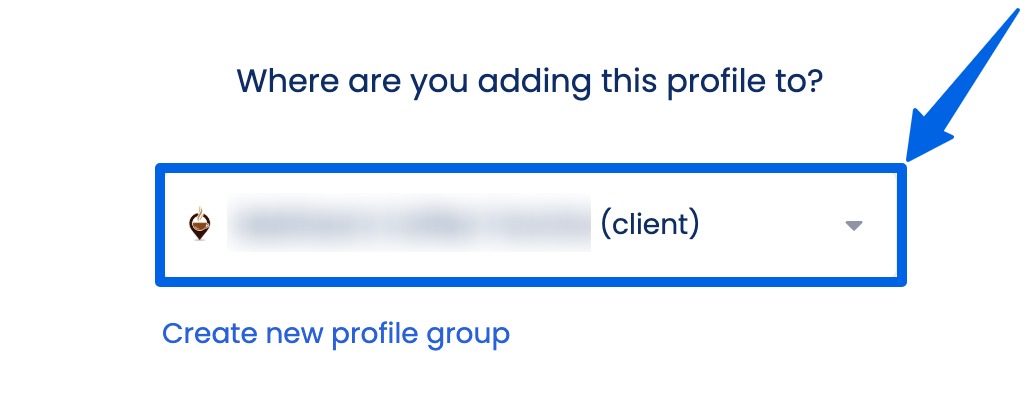
Task: Click the Create new profile group link
Action: tap(336, 333)
